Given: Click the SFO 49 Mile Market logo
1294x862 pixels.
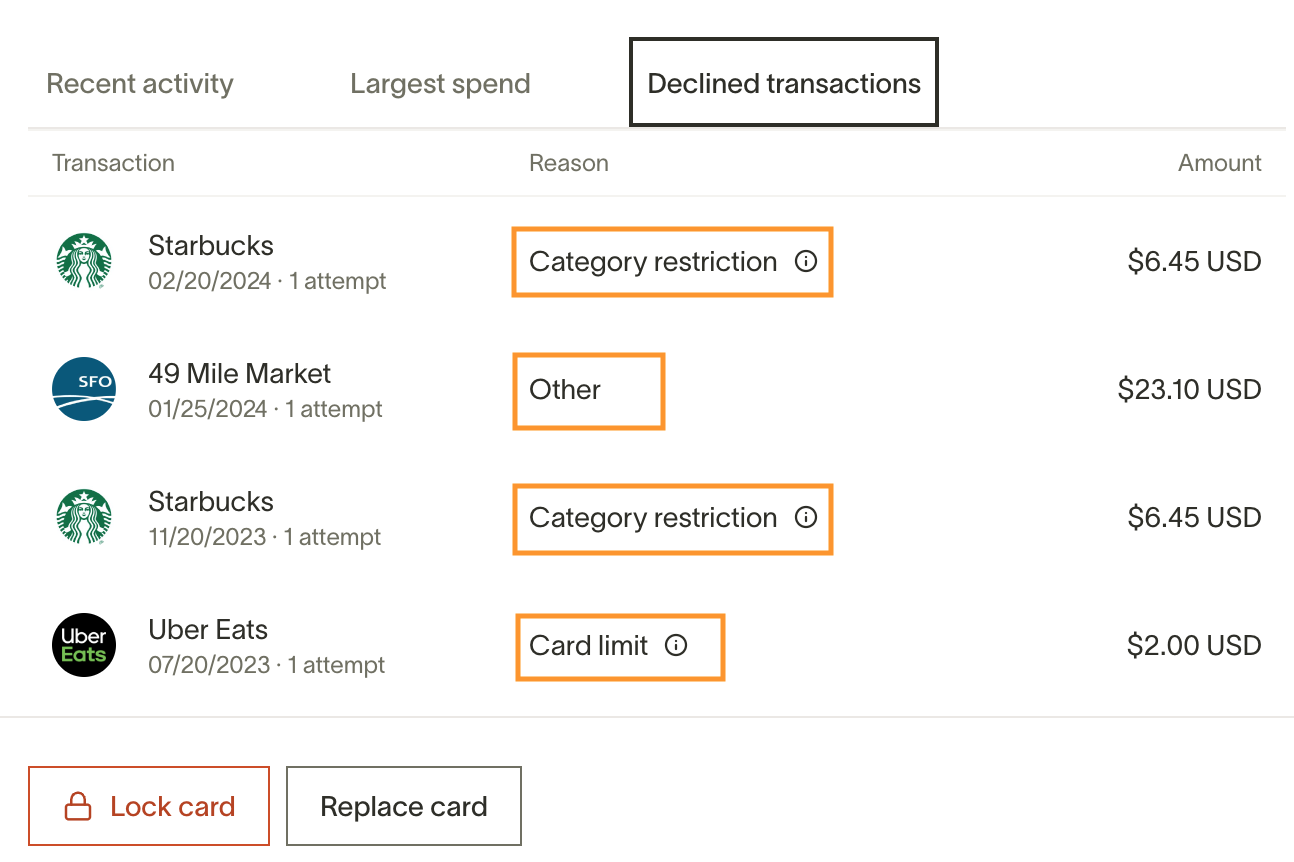Looking at the screenshot, I should [x=84, y=390].
